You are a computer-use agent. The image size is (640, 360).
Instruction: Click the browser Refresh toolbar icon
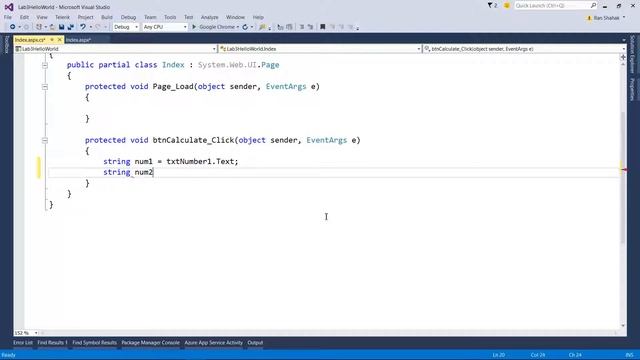[245, 27]
